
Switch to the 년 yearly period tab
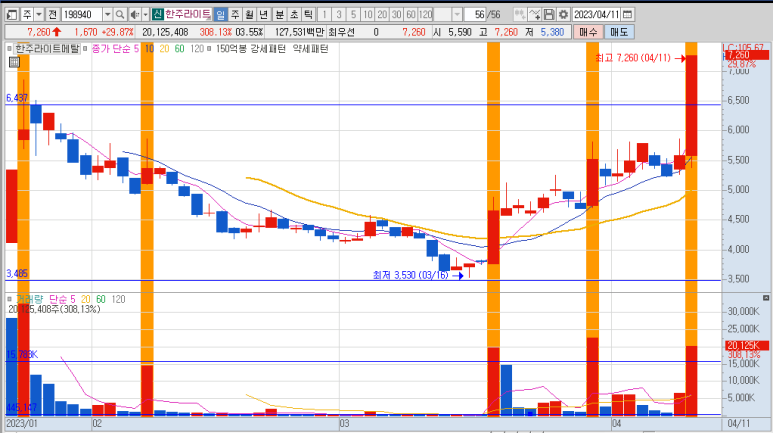tap(264, 14)
